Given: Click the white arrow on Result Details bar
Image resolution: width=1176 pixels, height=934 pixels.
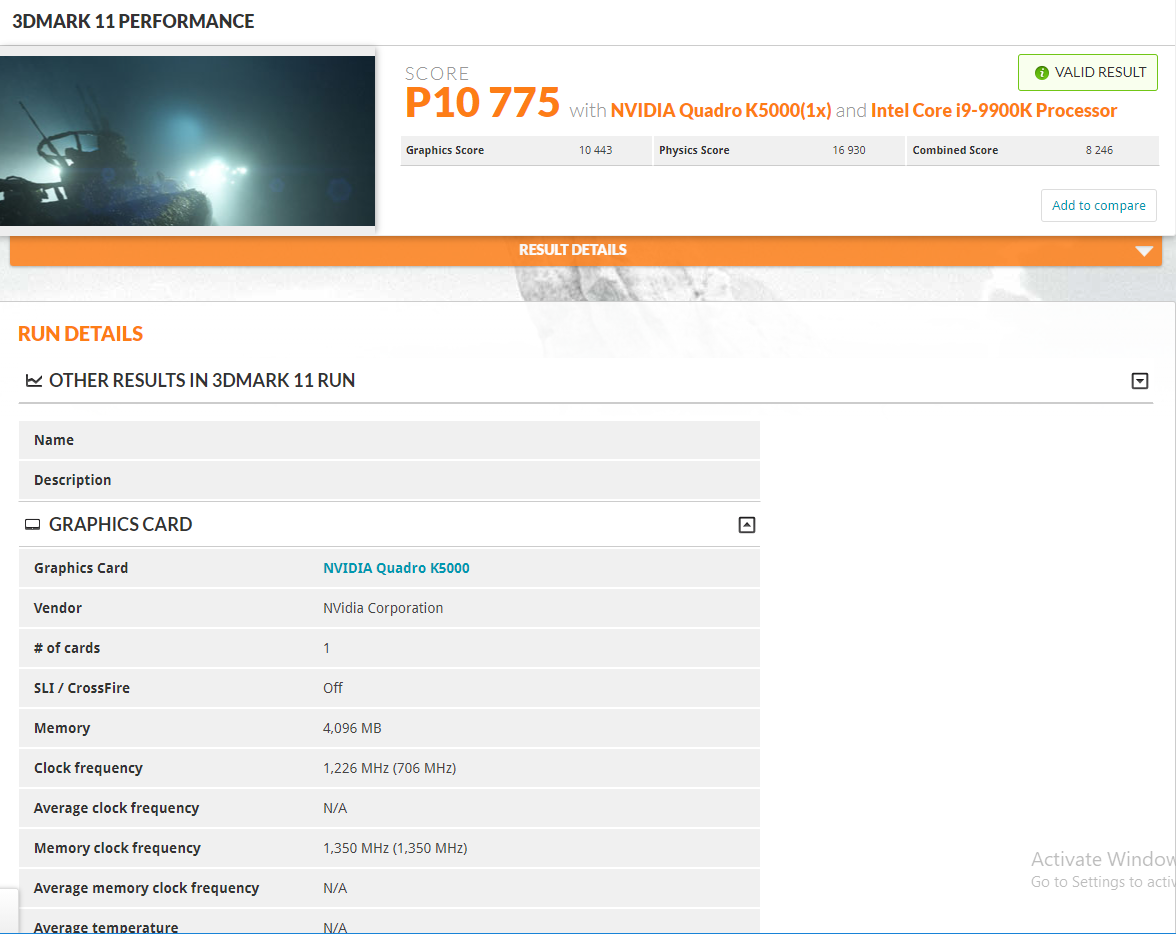Looking at the screenshot, I should (1143, 251).
